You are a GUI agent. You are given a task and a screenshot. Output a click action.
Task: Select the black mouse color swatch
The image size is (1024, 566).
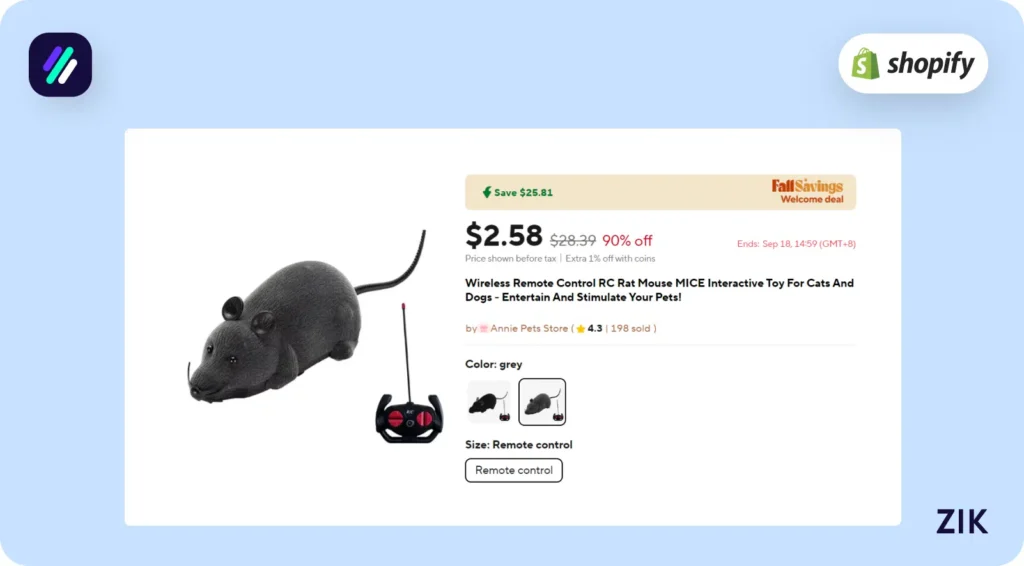point(489,402)
